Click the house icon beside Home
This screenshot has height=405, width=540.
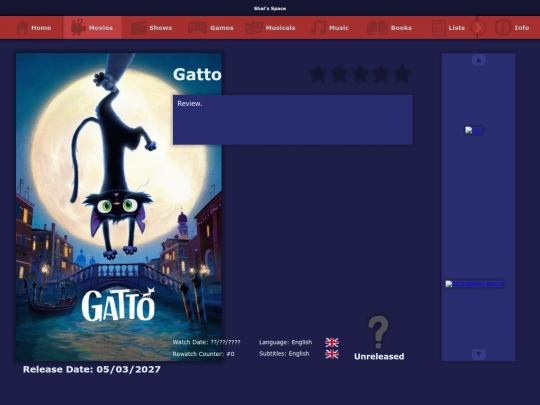(x=22, y=28)
